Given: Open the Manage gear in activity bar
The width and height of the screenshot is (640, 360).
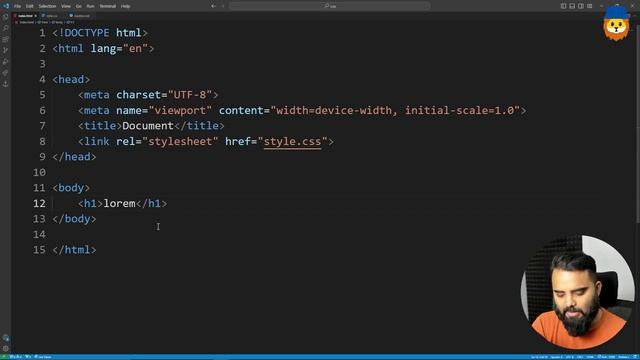Looking at the screenshot, I should [5, 348].
